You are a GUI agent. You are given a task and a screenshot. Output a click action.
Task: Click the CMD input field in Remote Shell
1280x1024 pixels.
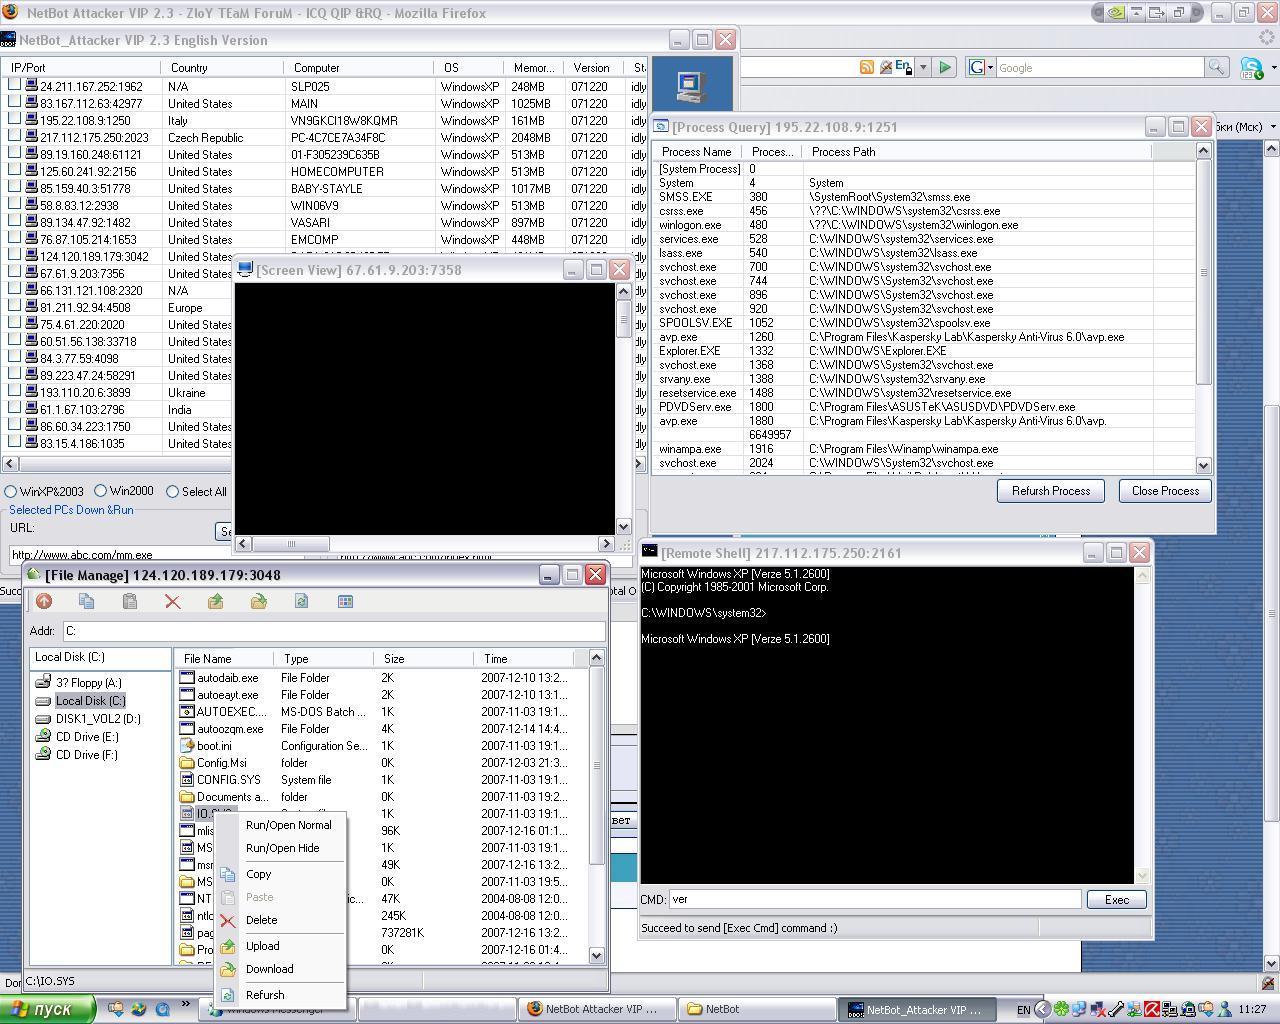pyautogui.click(x=875, y=900)
